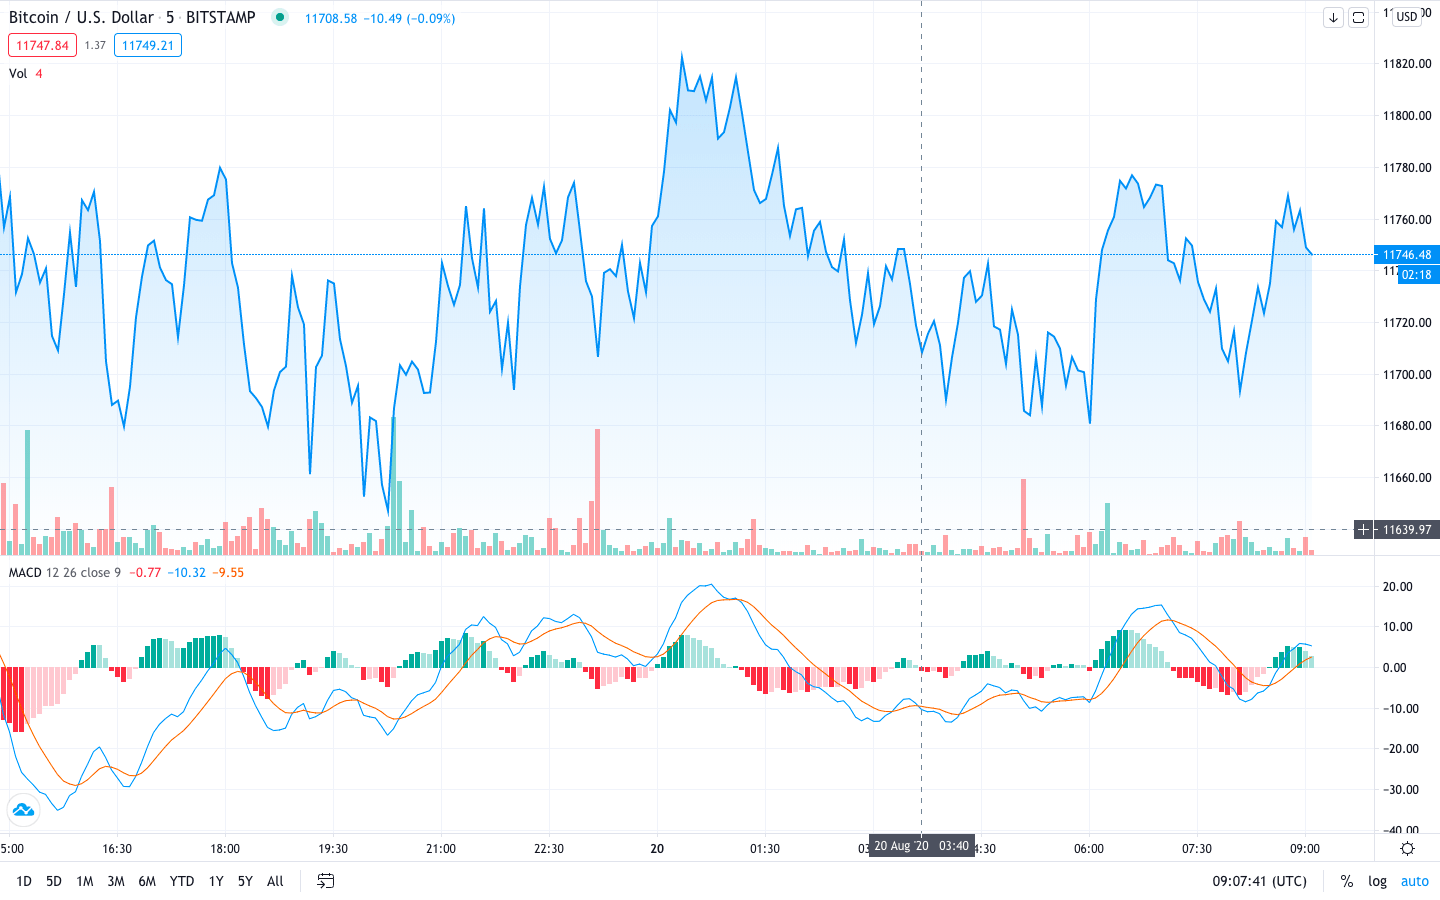Viewport: 1440px width, 900px height.
Task: Open chart settings gear on the time axis
Action: pos(1407,848)
